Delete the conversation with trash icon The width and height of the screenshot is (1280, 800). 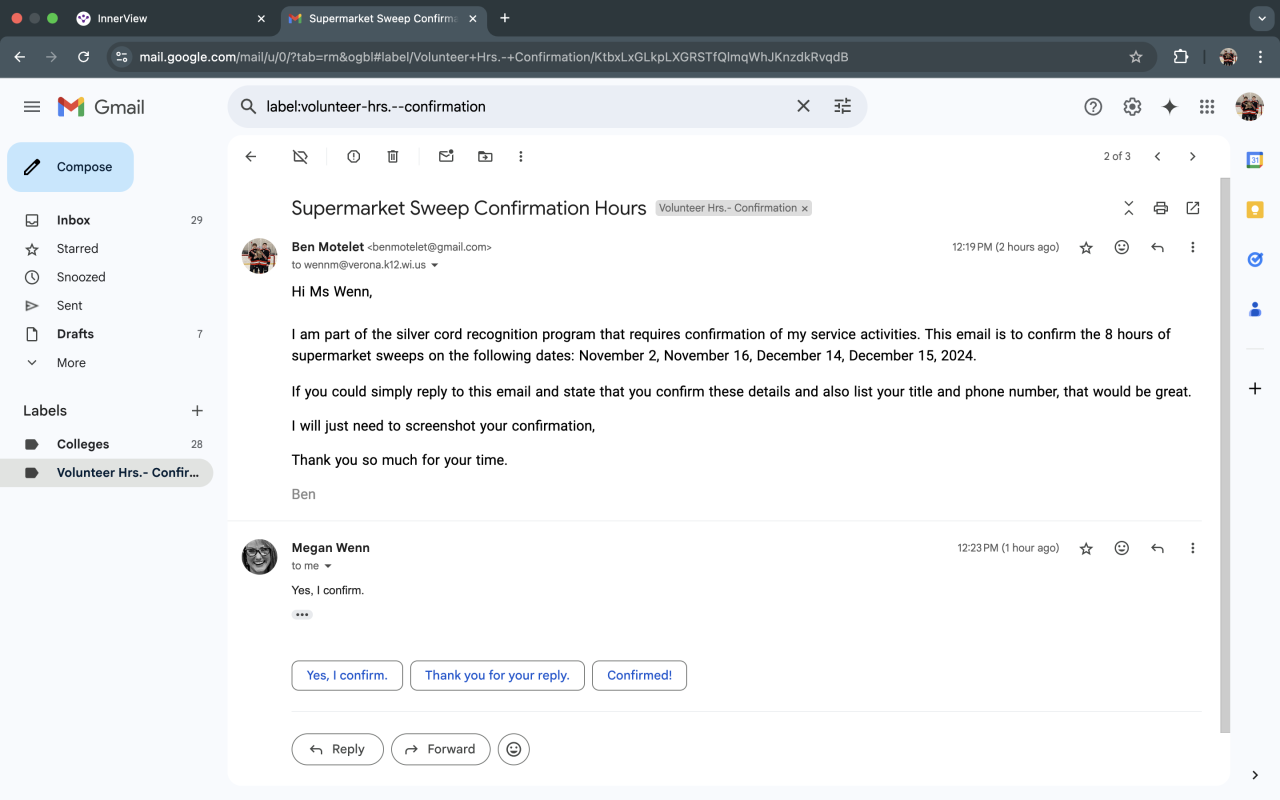393,157
